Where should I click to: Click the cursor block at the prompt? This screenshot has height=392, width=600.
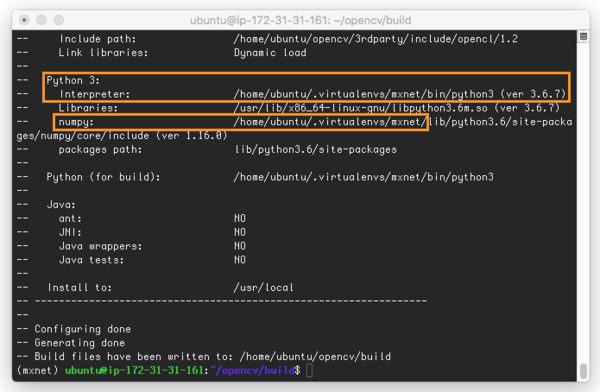(310, 370)
